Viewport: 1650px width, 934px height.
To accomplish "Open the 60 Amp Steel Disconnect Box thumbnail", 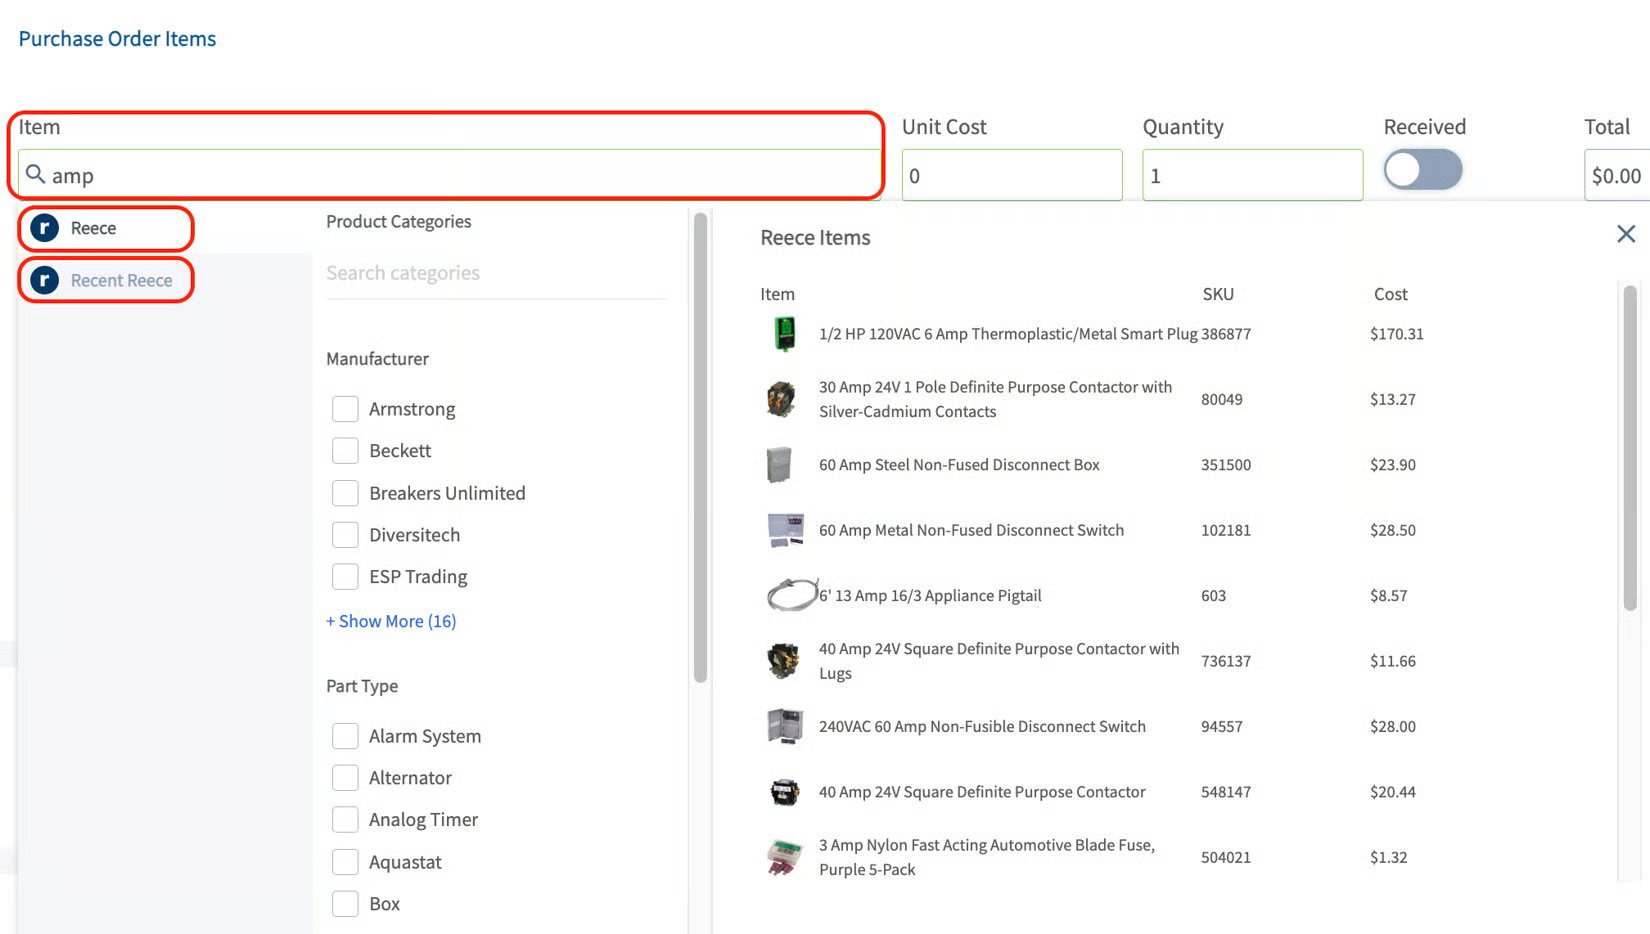I will [779, 465].
